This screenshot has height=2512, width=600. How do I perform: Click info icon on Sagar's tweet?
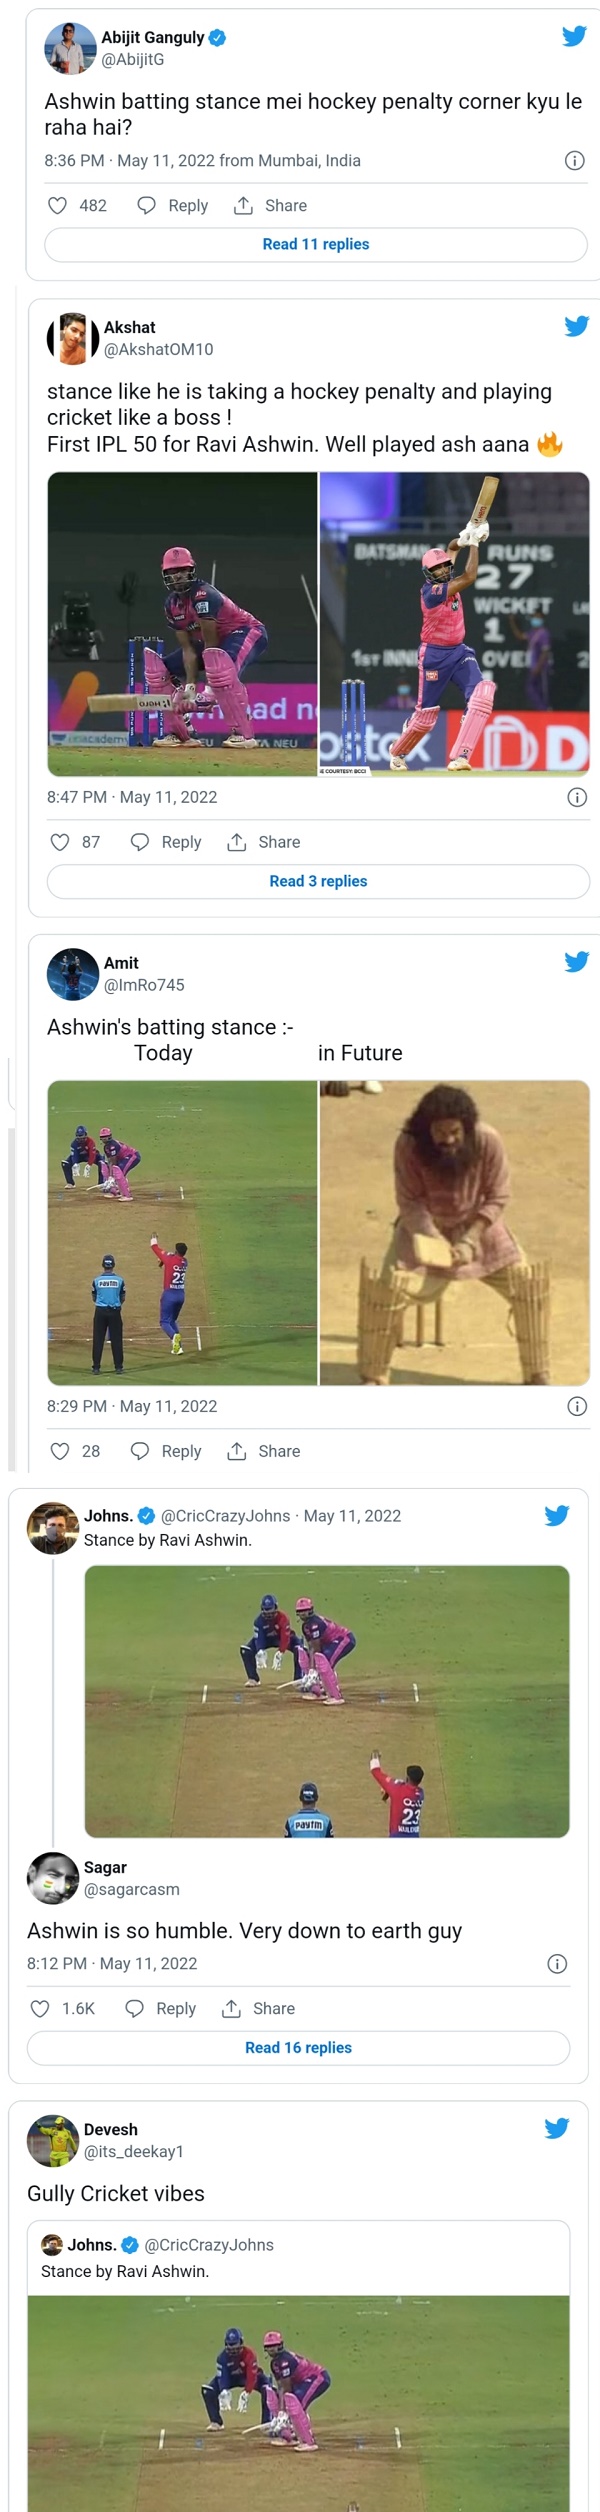tap(557, 1963)
